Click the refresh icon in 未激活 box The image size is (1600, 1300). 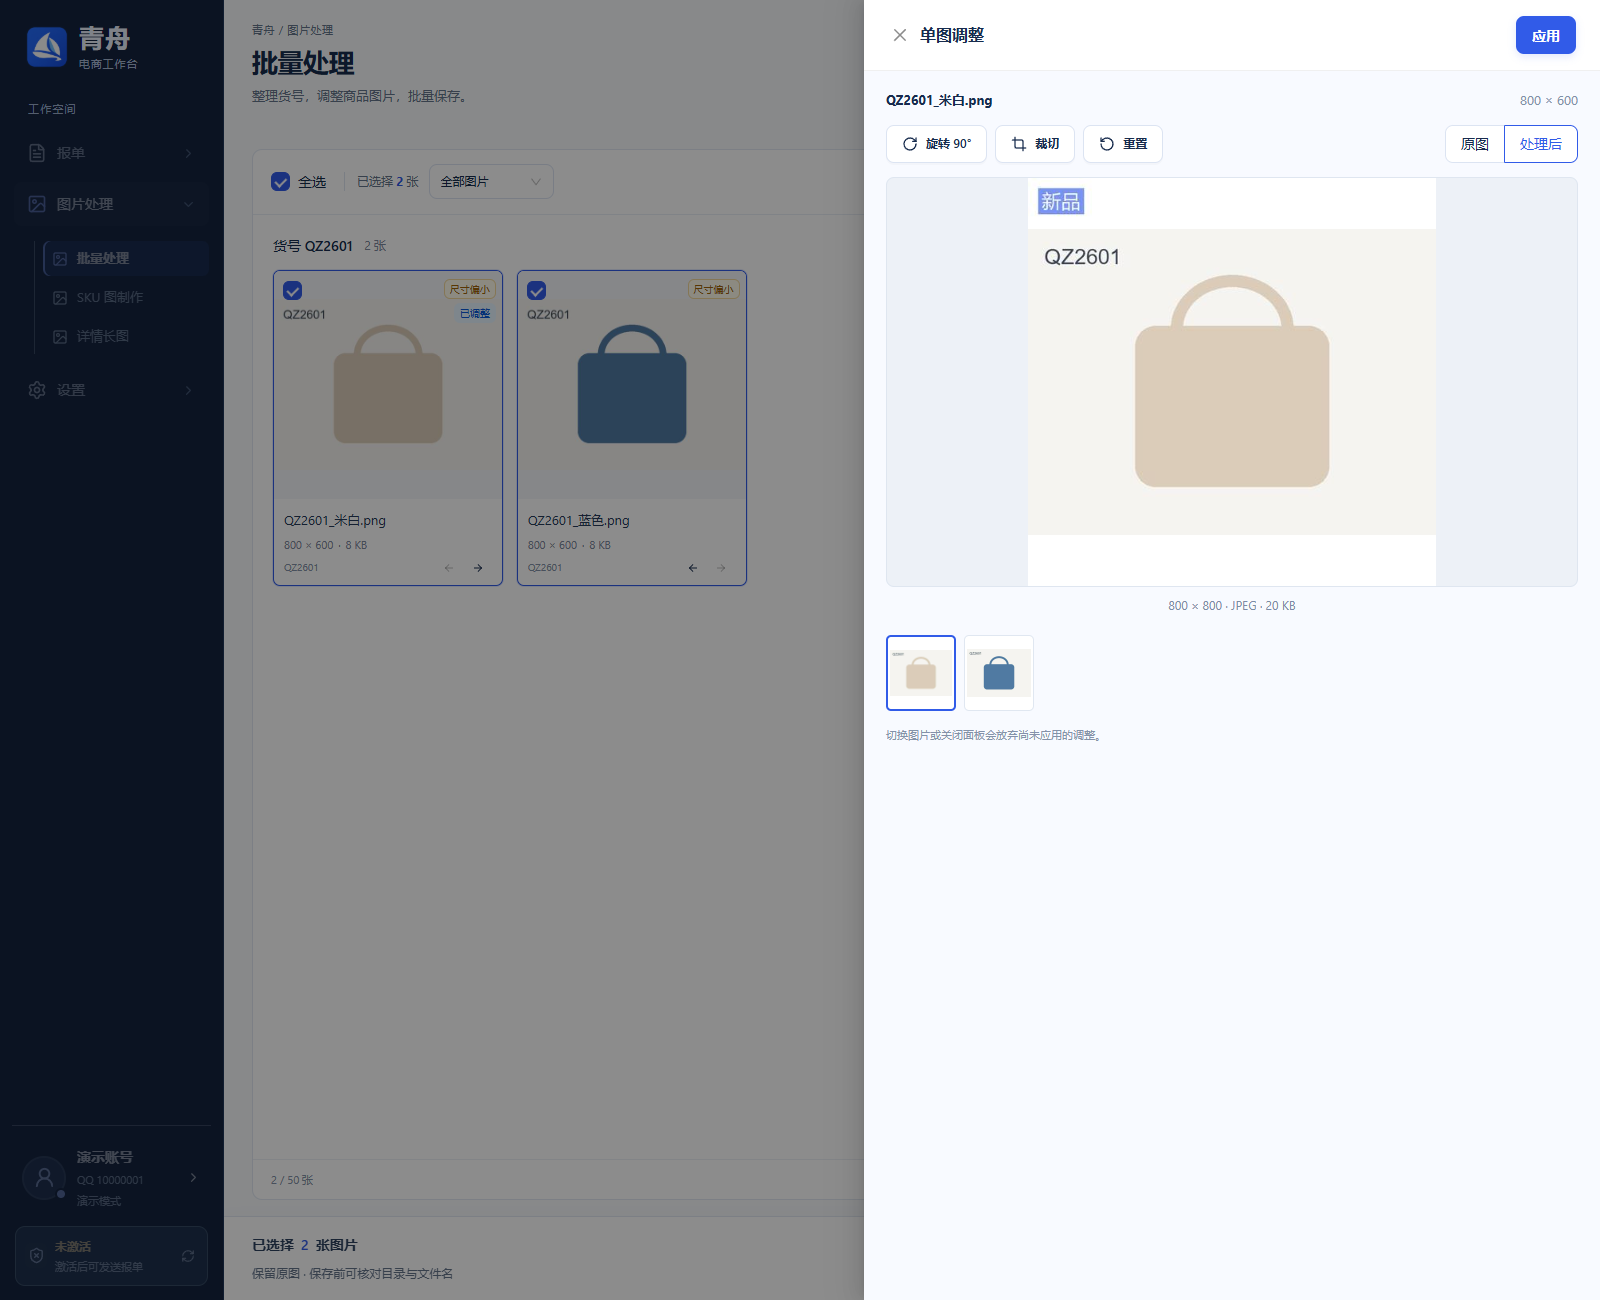pos(188,1256)
